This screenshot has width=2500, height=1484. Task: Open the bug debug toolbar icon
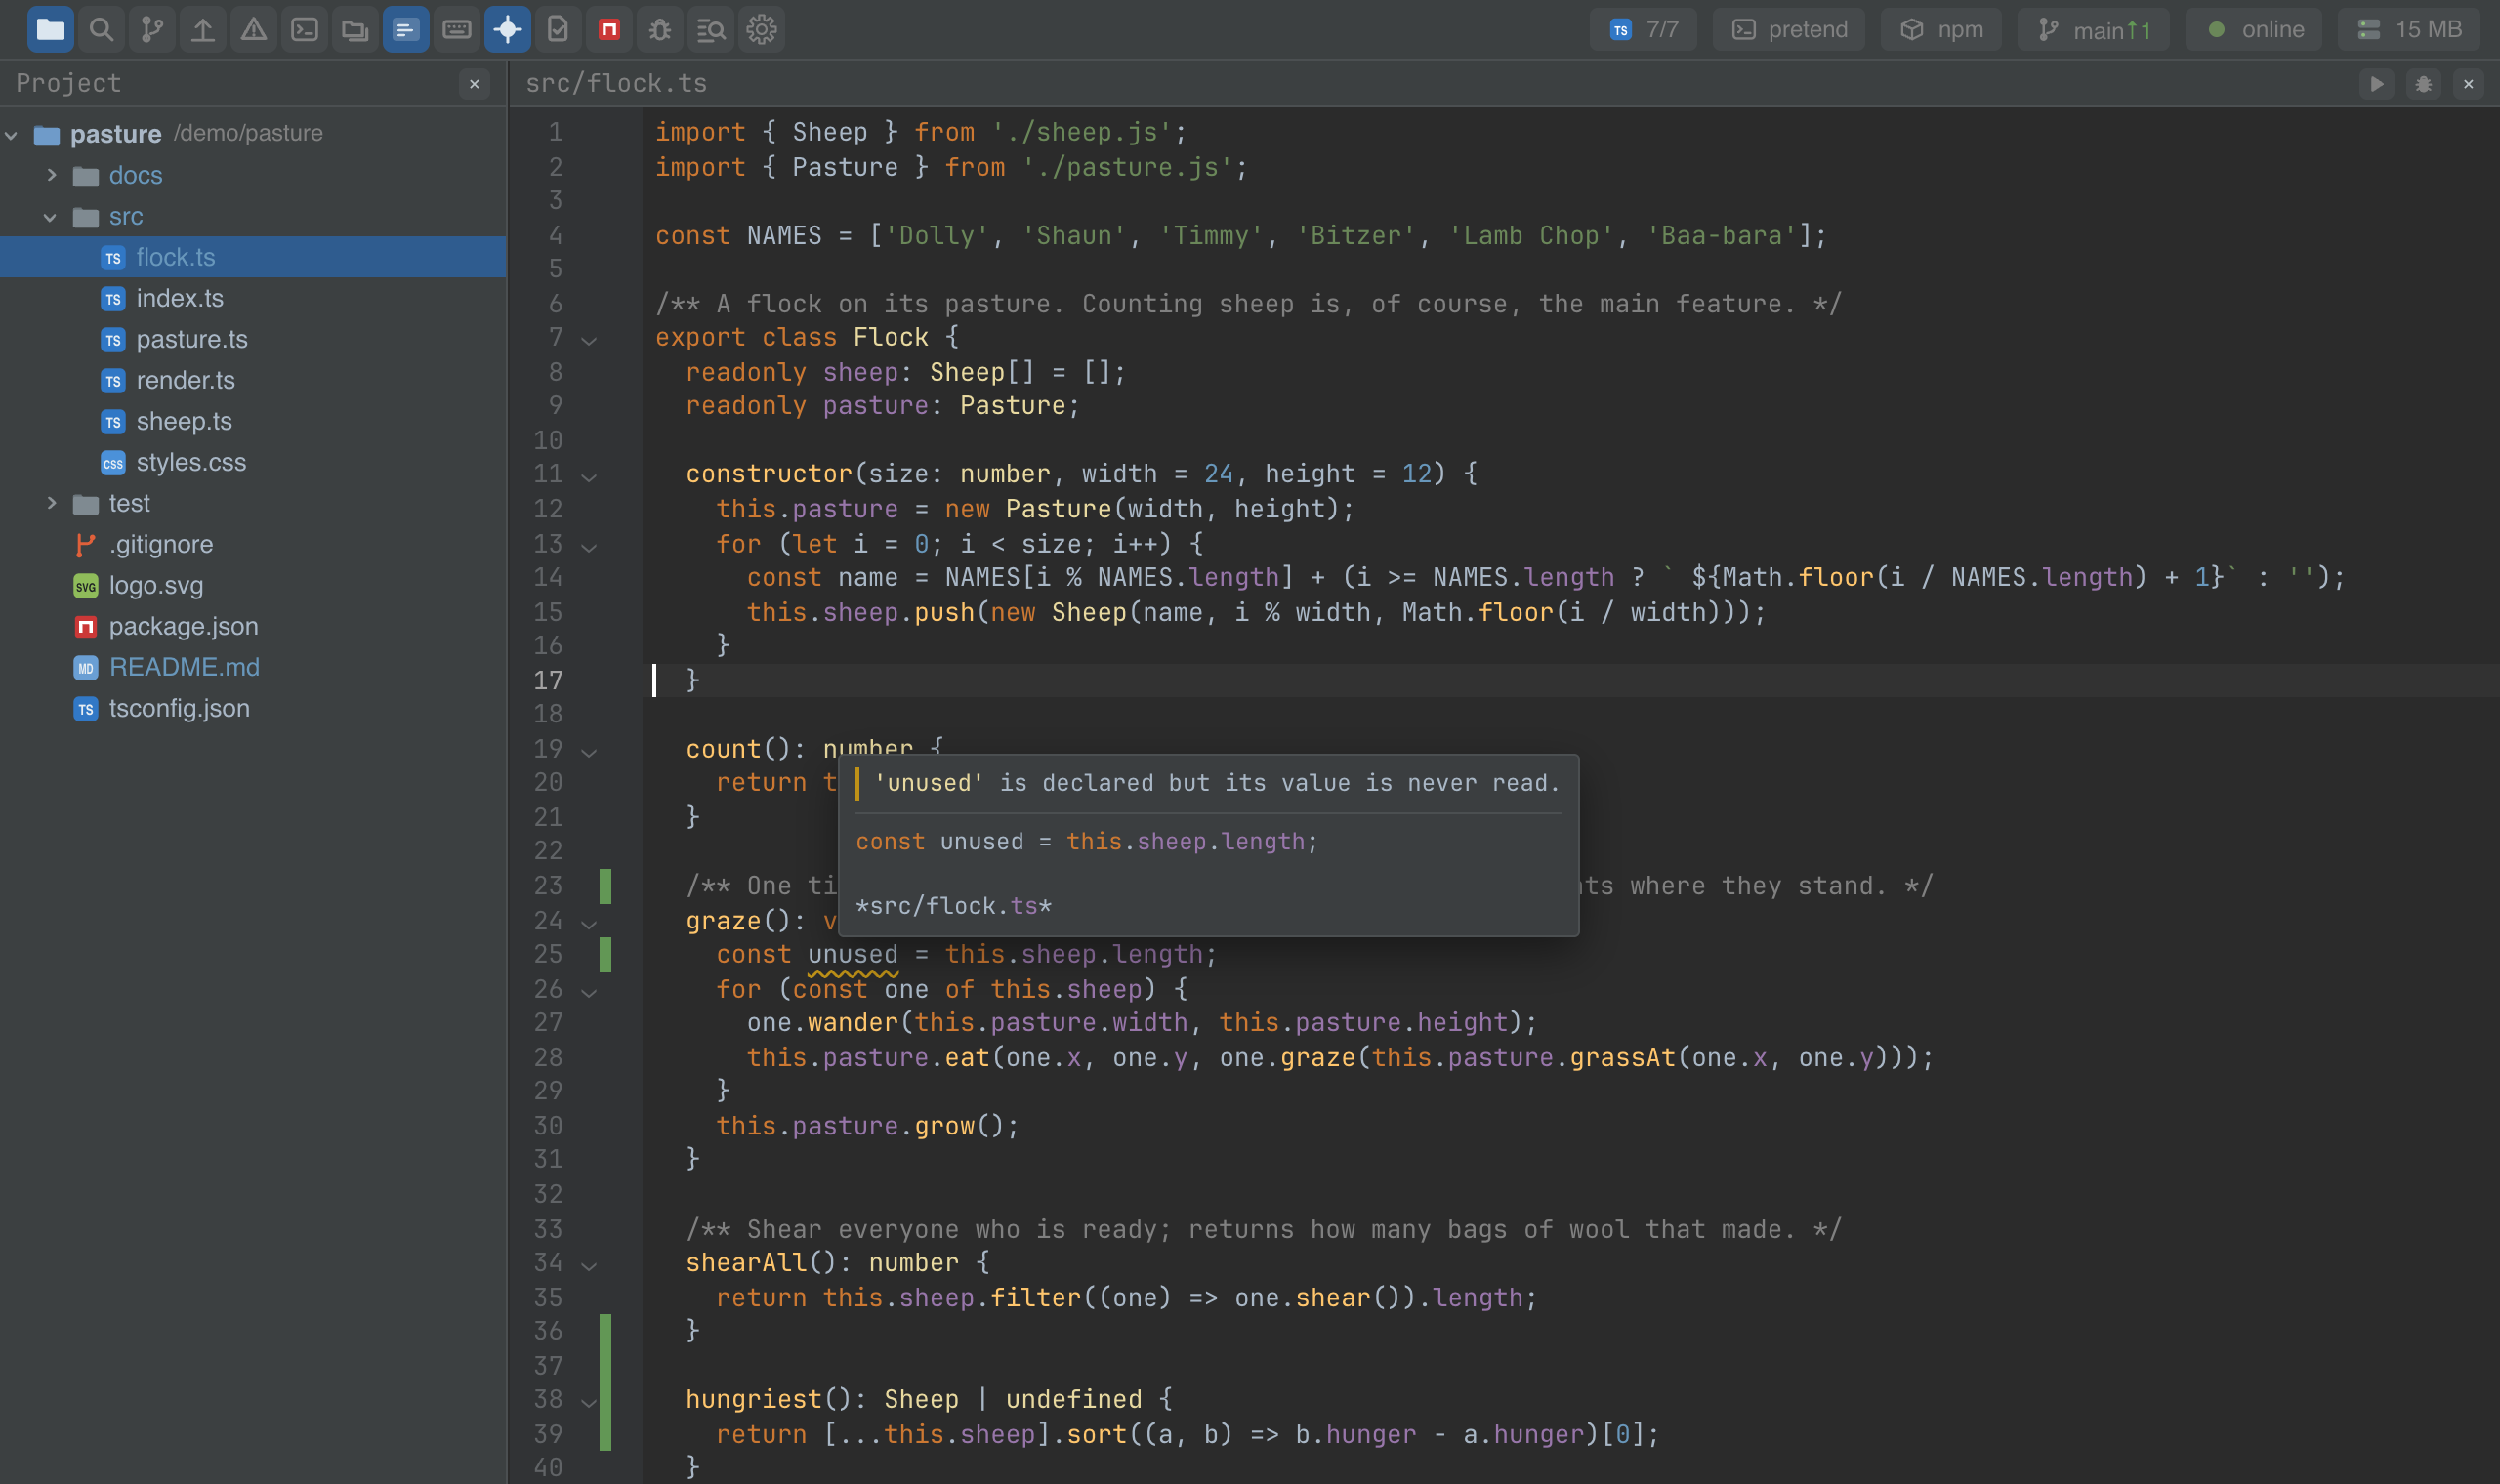pos(660,29)
